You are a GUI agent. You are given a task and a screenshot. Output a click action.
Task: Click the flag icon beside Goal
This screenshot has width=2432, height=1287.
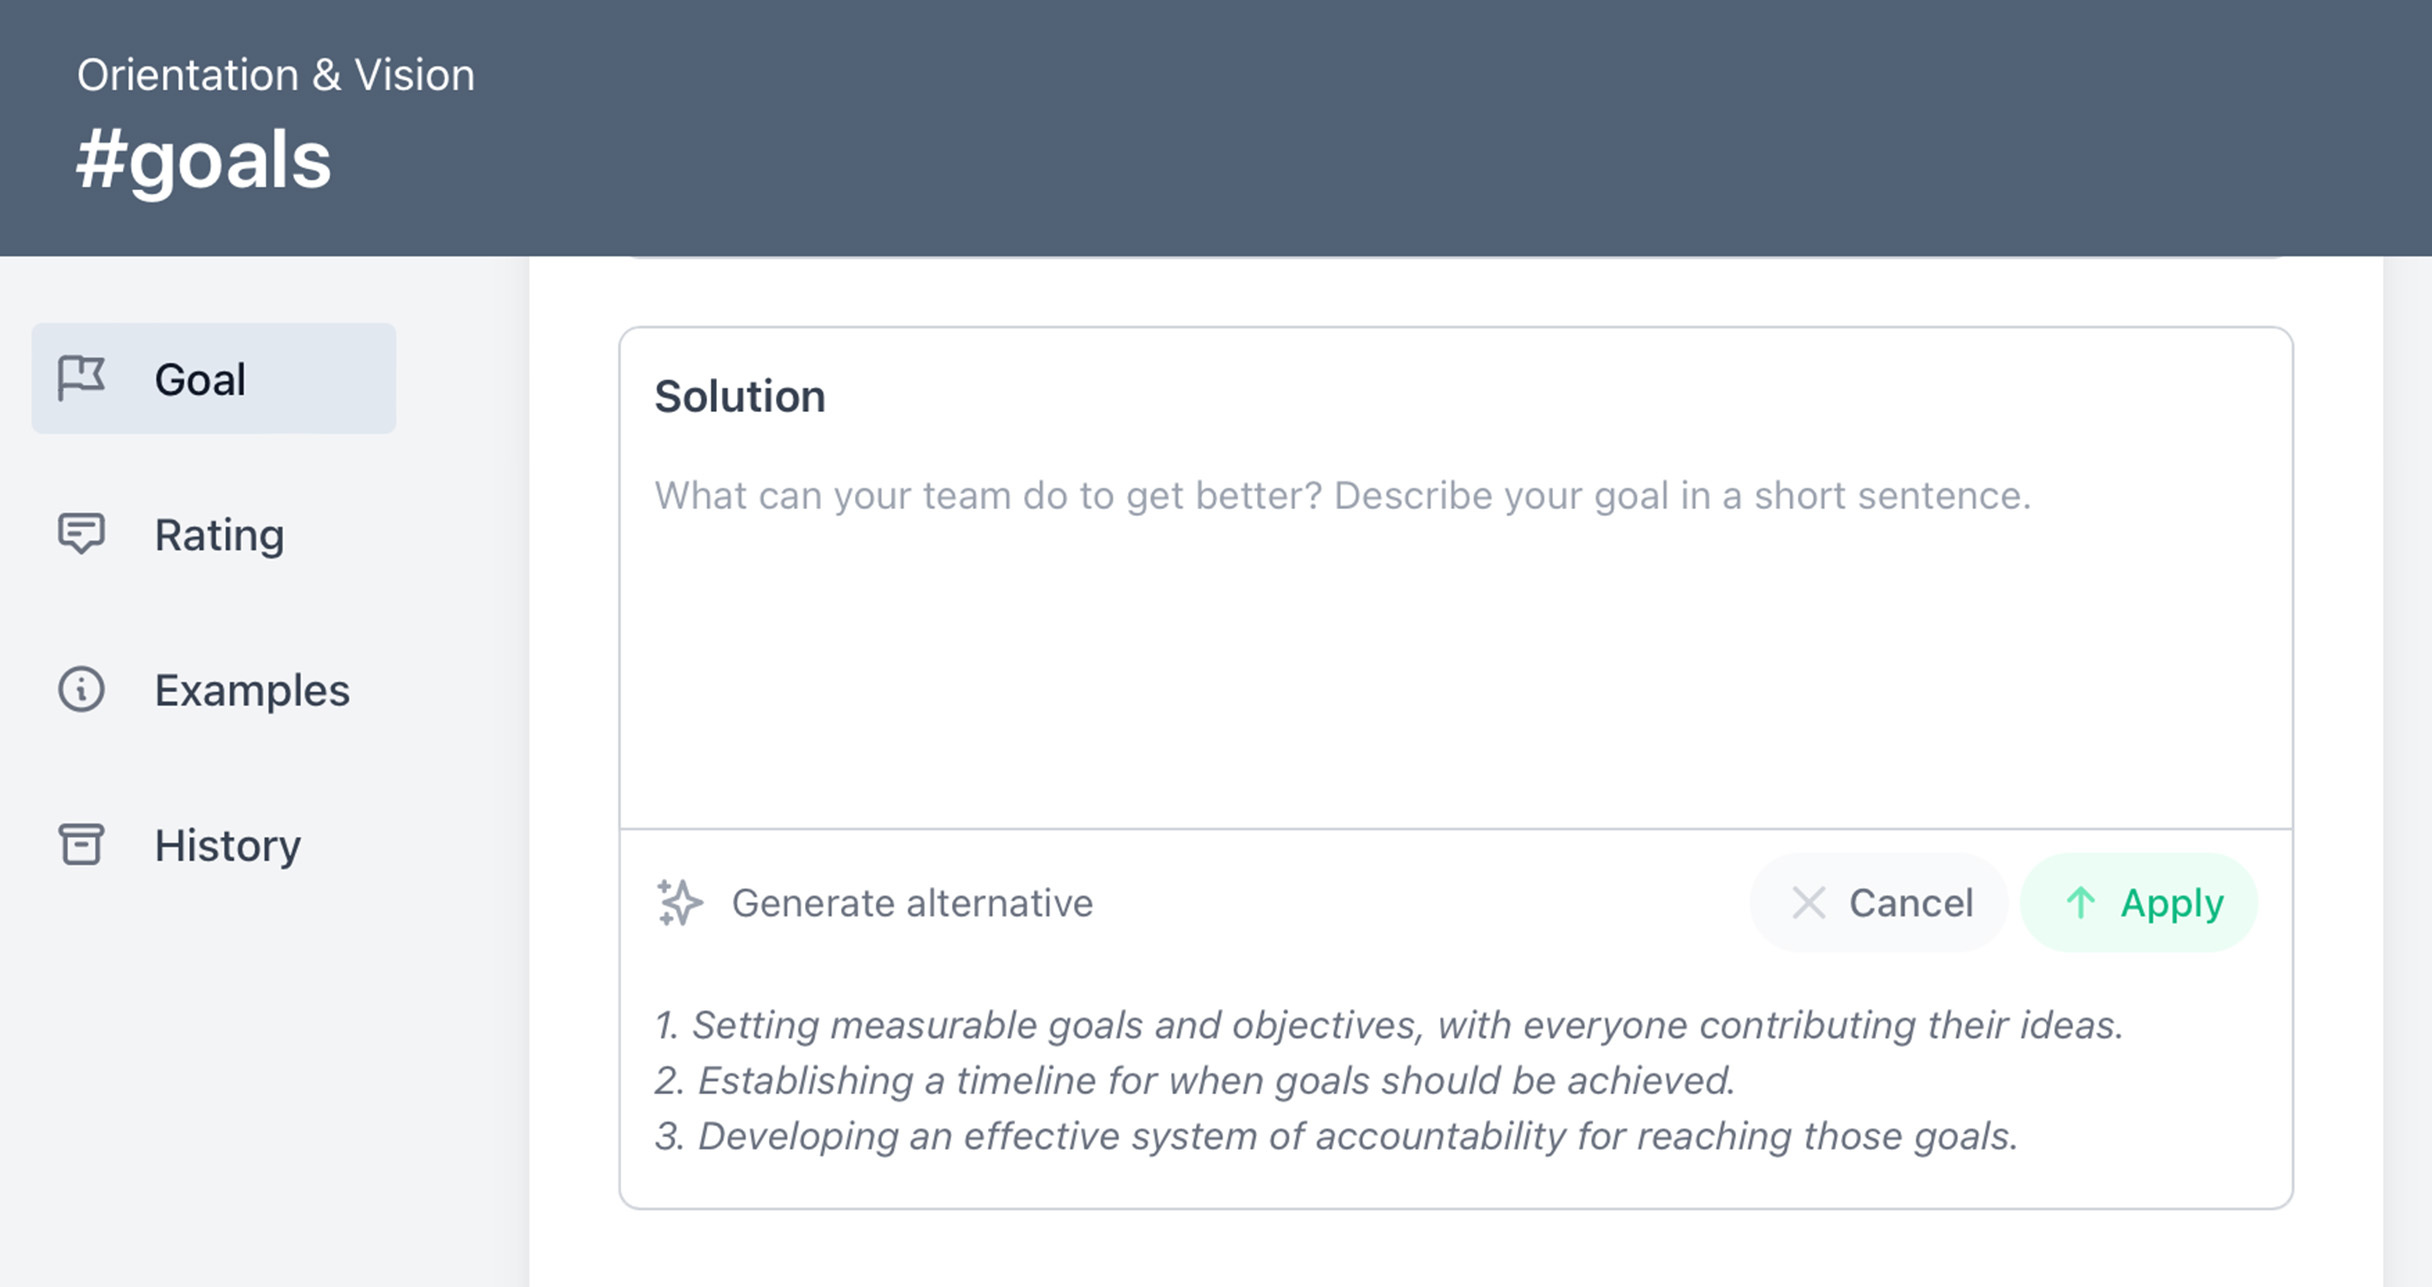[x=81, y=378]
